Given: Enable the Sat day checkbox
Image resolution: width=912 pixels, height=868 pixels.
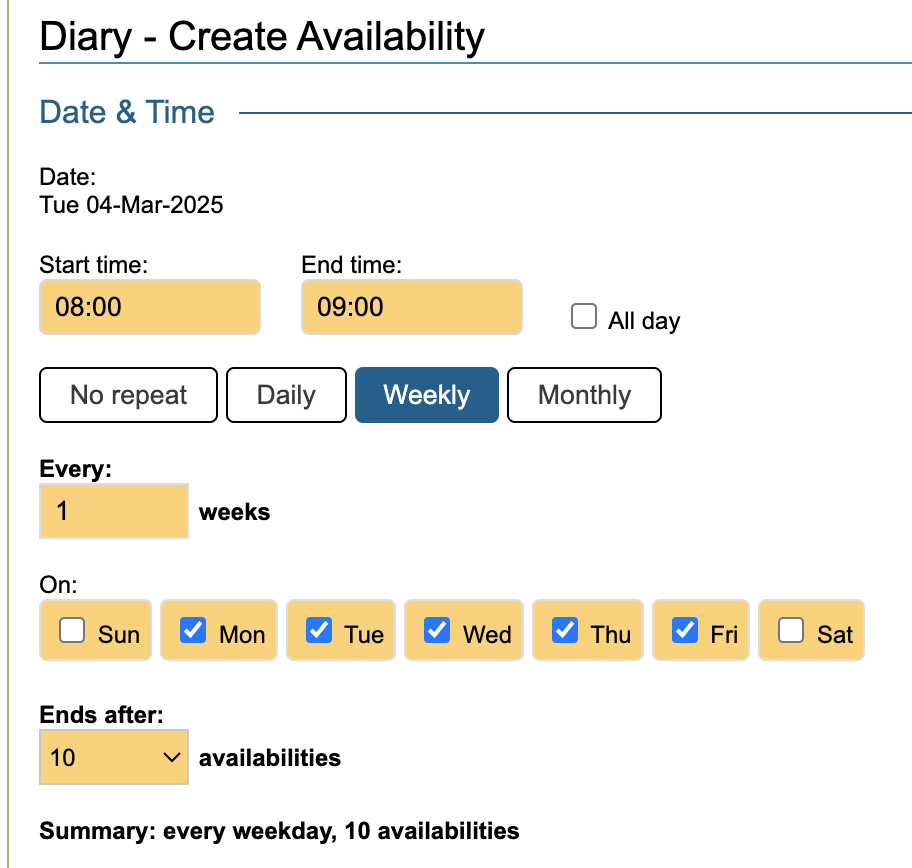Looking at the screenshot, I should 791,631.
